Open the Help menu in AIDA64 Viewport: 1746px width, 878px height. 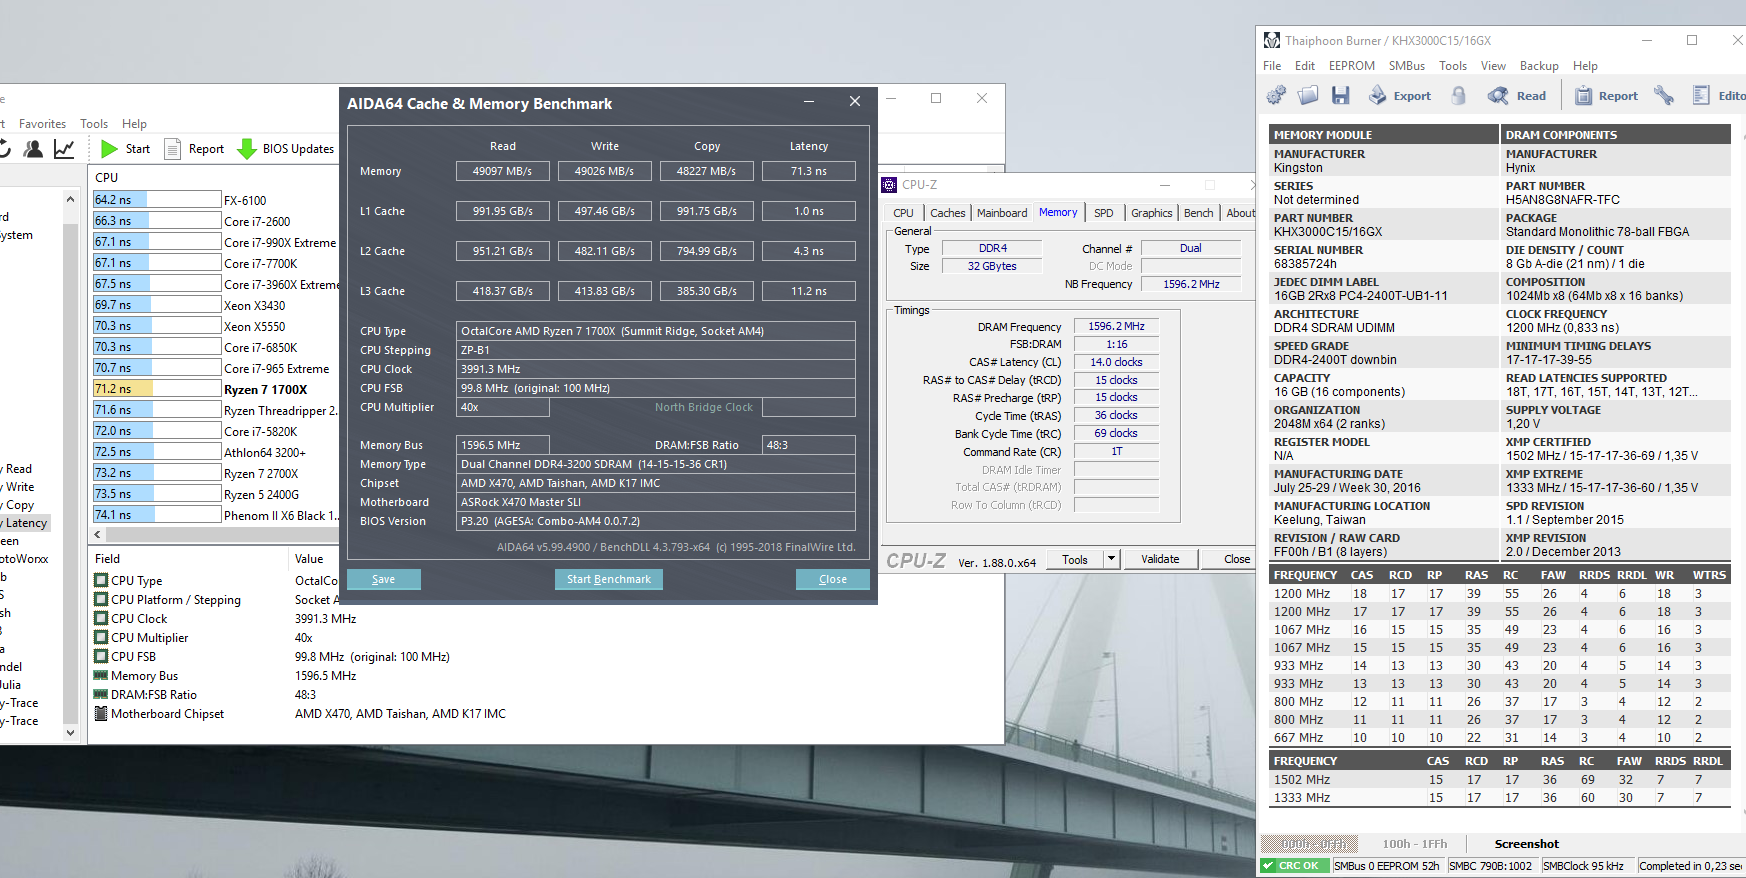134,124
